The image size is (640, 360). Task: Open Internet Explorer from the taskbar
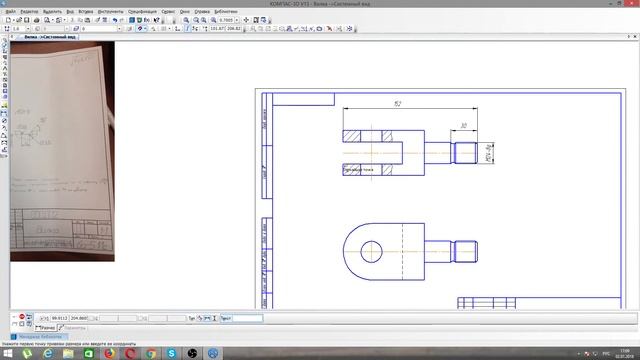click(x=48, y=353)
